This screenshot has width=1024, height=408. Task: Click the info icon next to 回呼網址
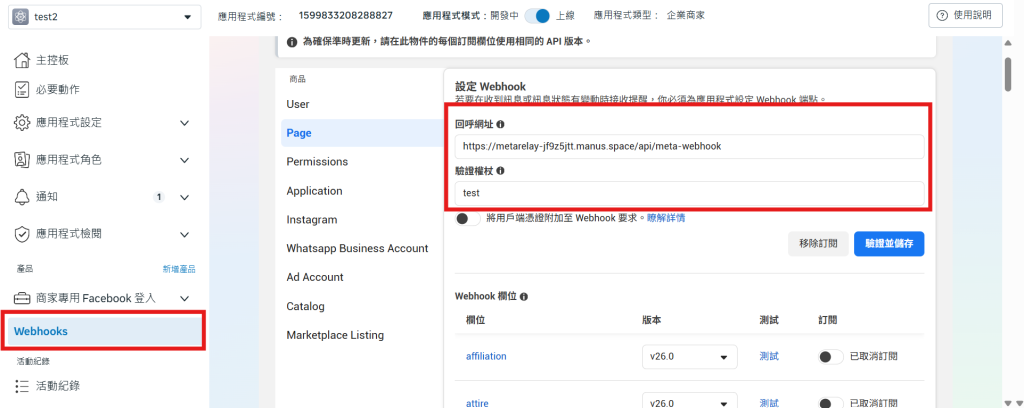(x=500, y=123)
